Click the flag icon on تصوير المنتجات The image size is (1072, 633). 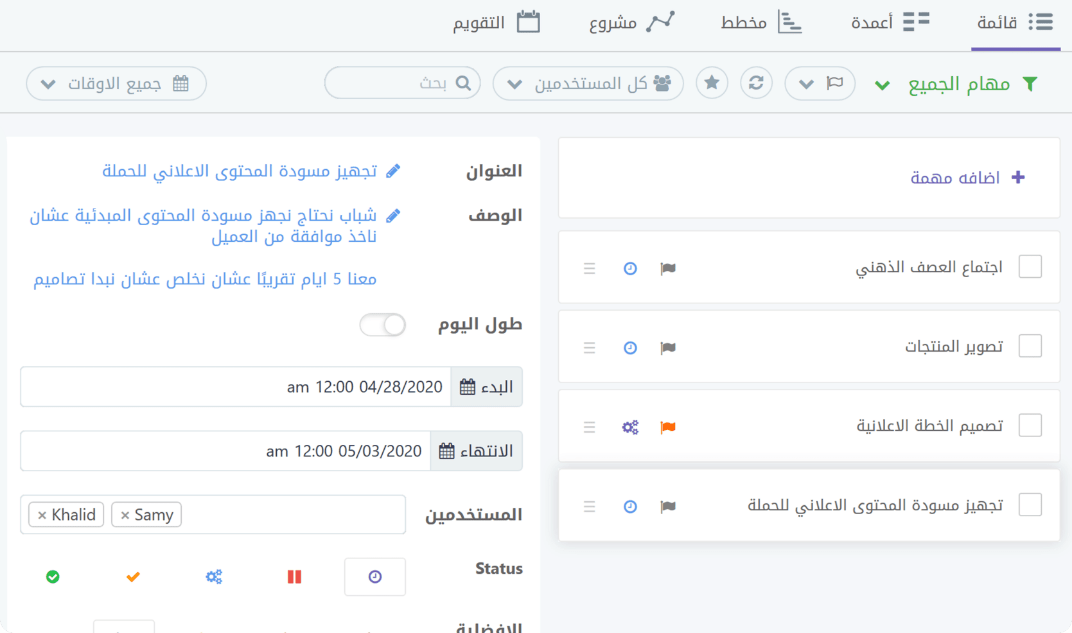(668, 348)
